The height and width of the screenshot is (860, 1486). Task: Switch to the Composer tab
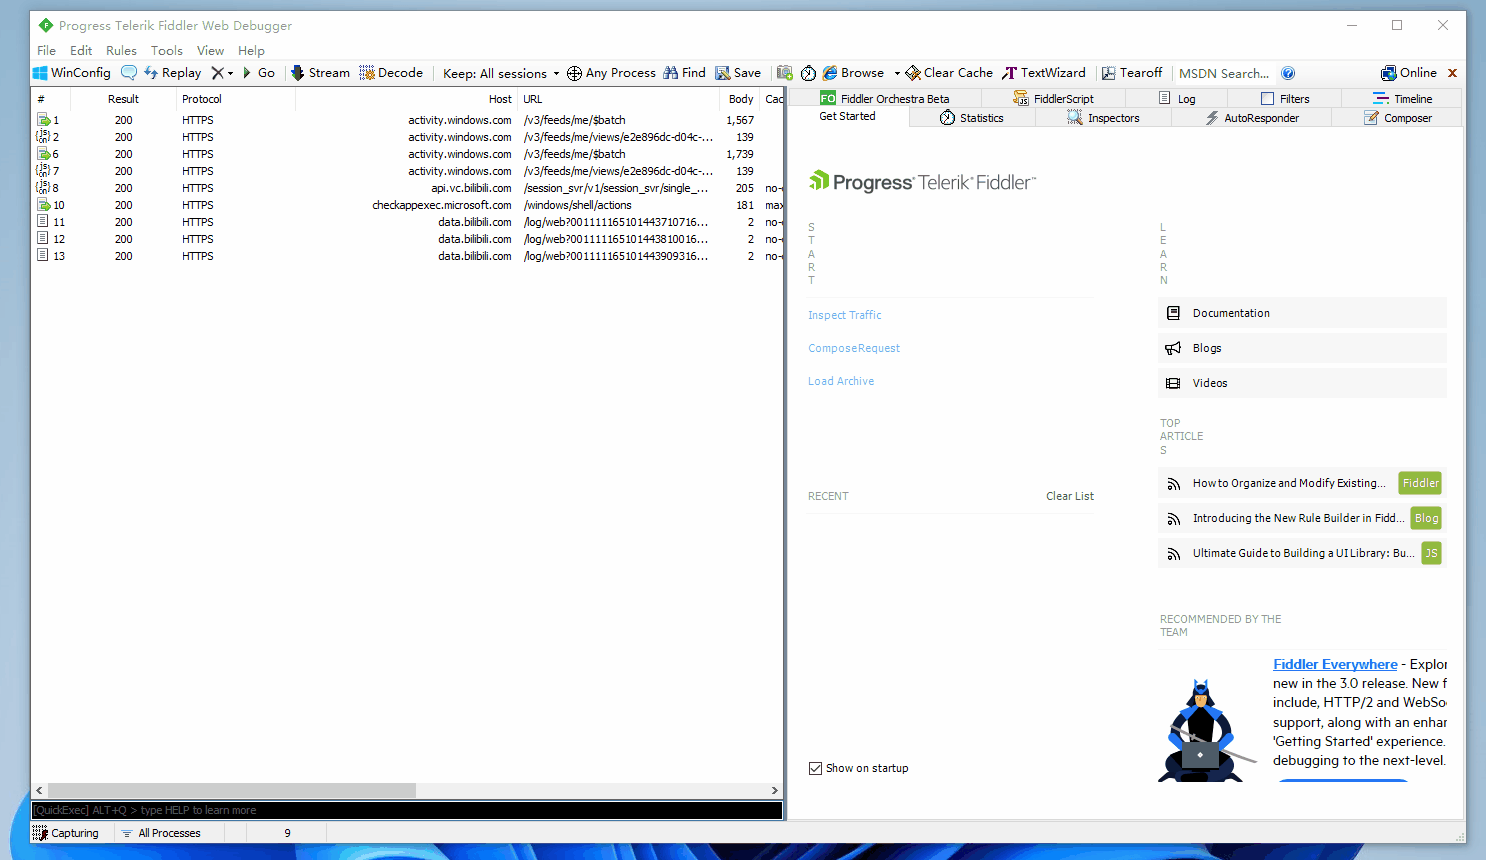1397,118
